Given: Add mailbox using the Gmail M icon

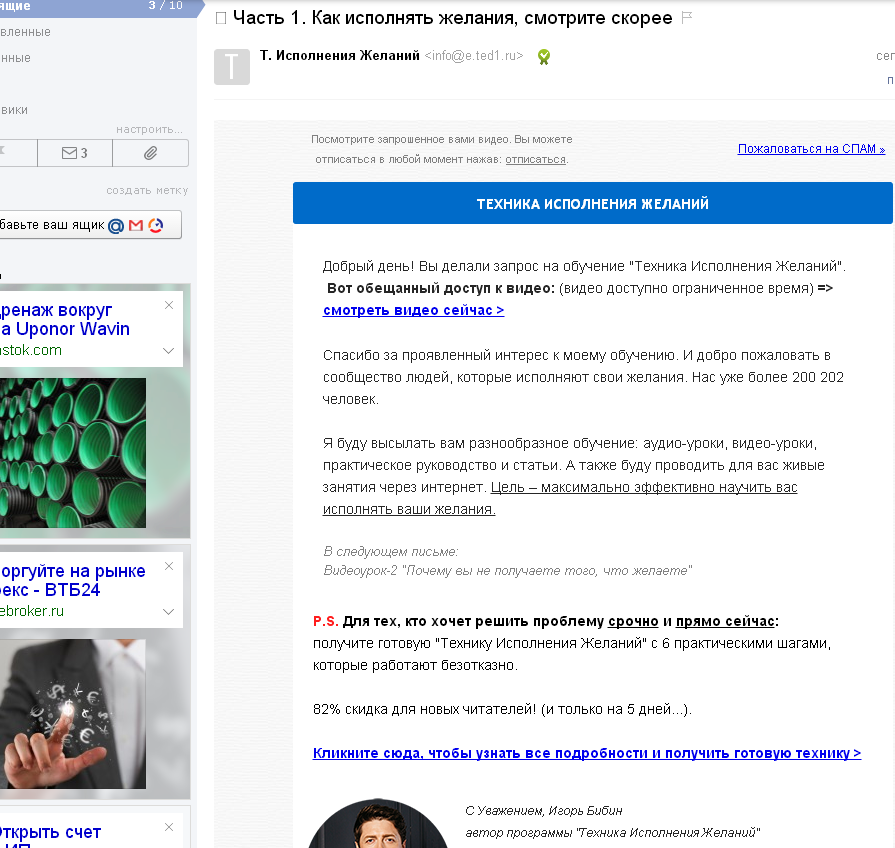Looking at the screenshot, I should click(136, 225).
